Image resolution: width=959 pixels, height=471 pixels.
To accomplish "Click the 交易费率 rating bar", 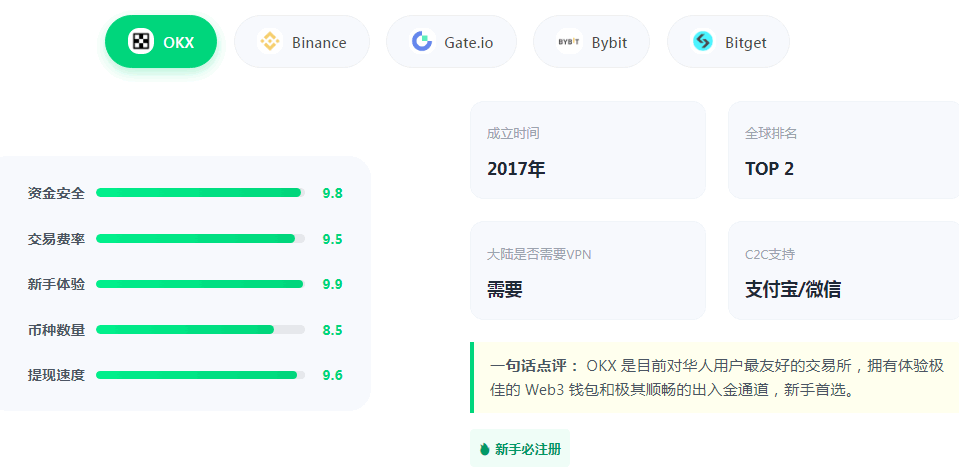I will pos(200,239).
